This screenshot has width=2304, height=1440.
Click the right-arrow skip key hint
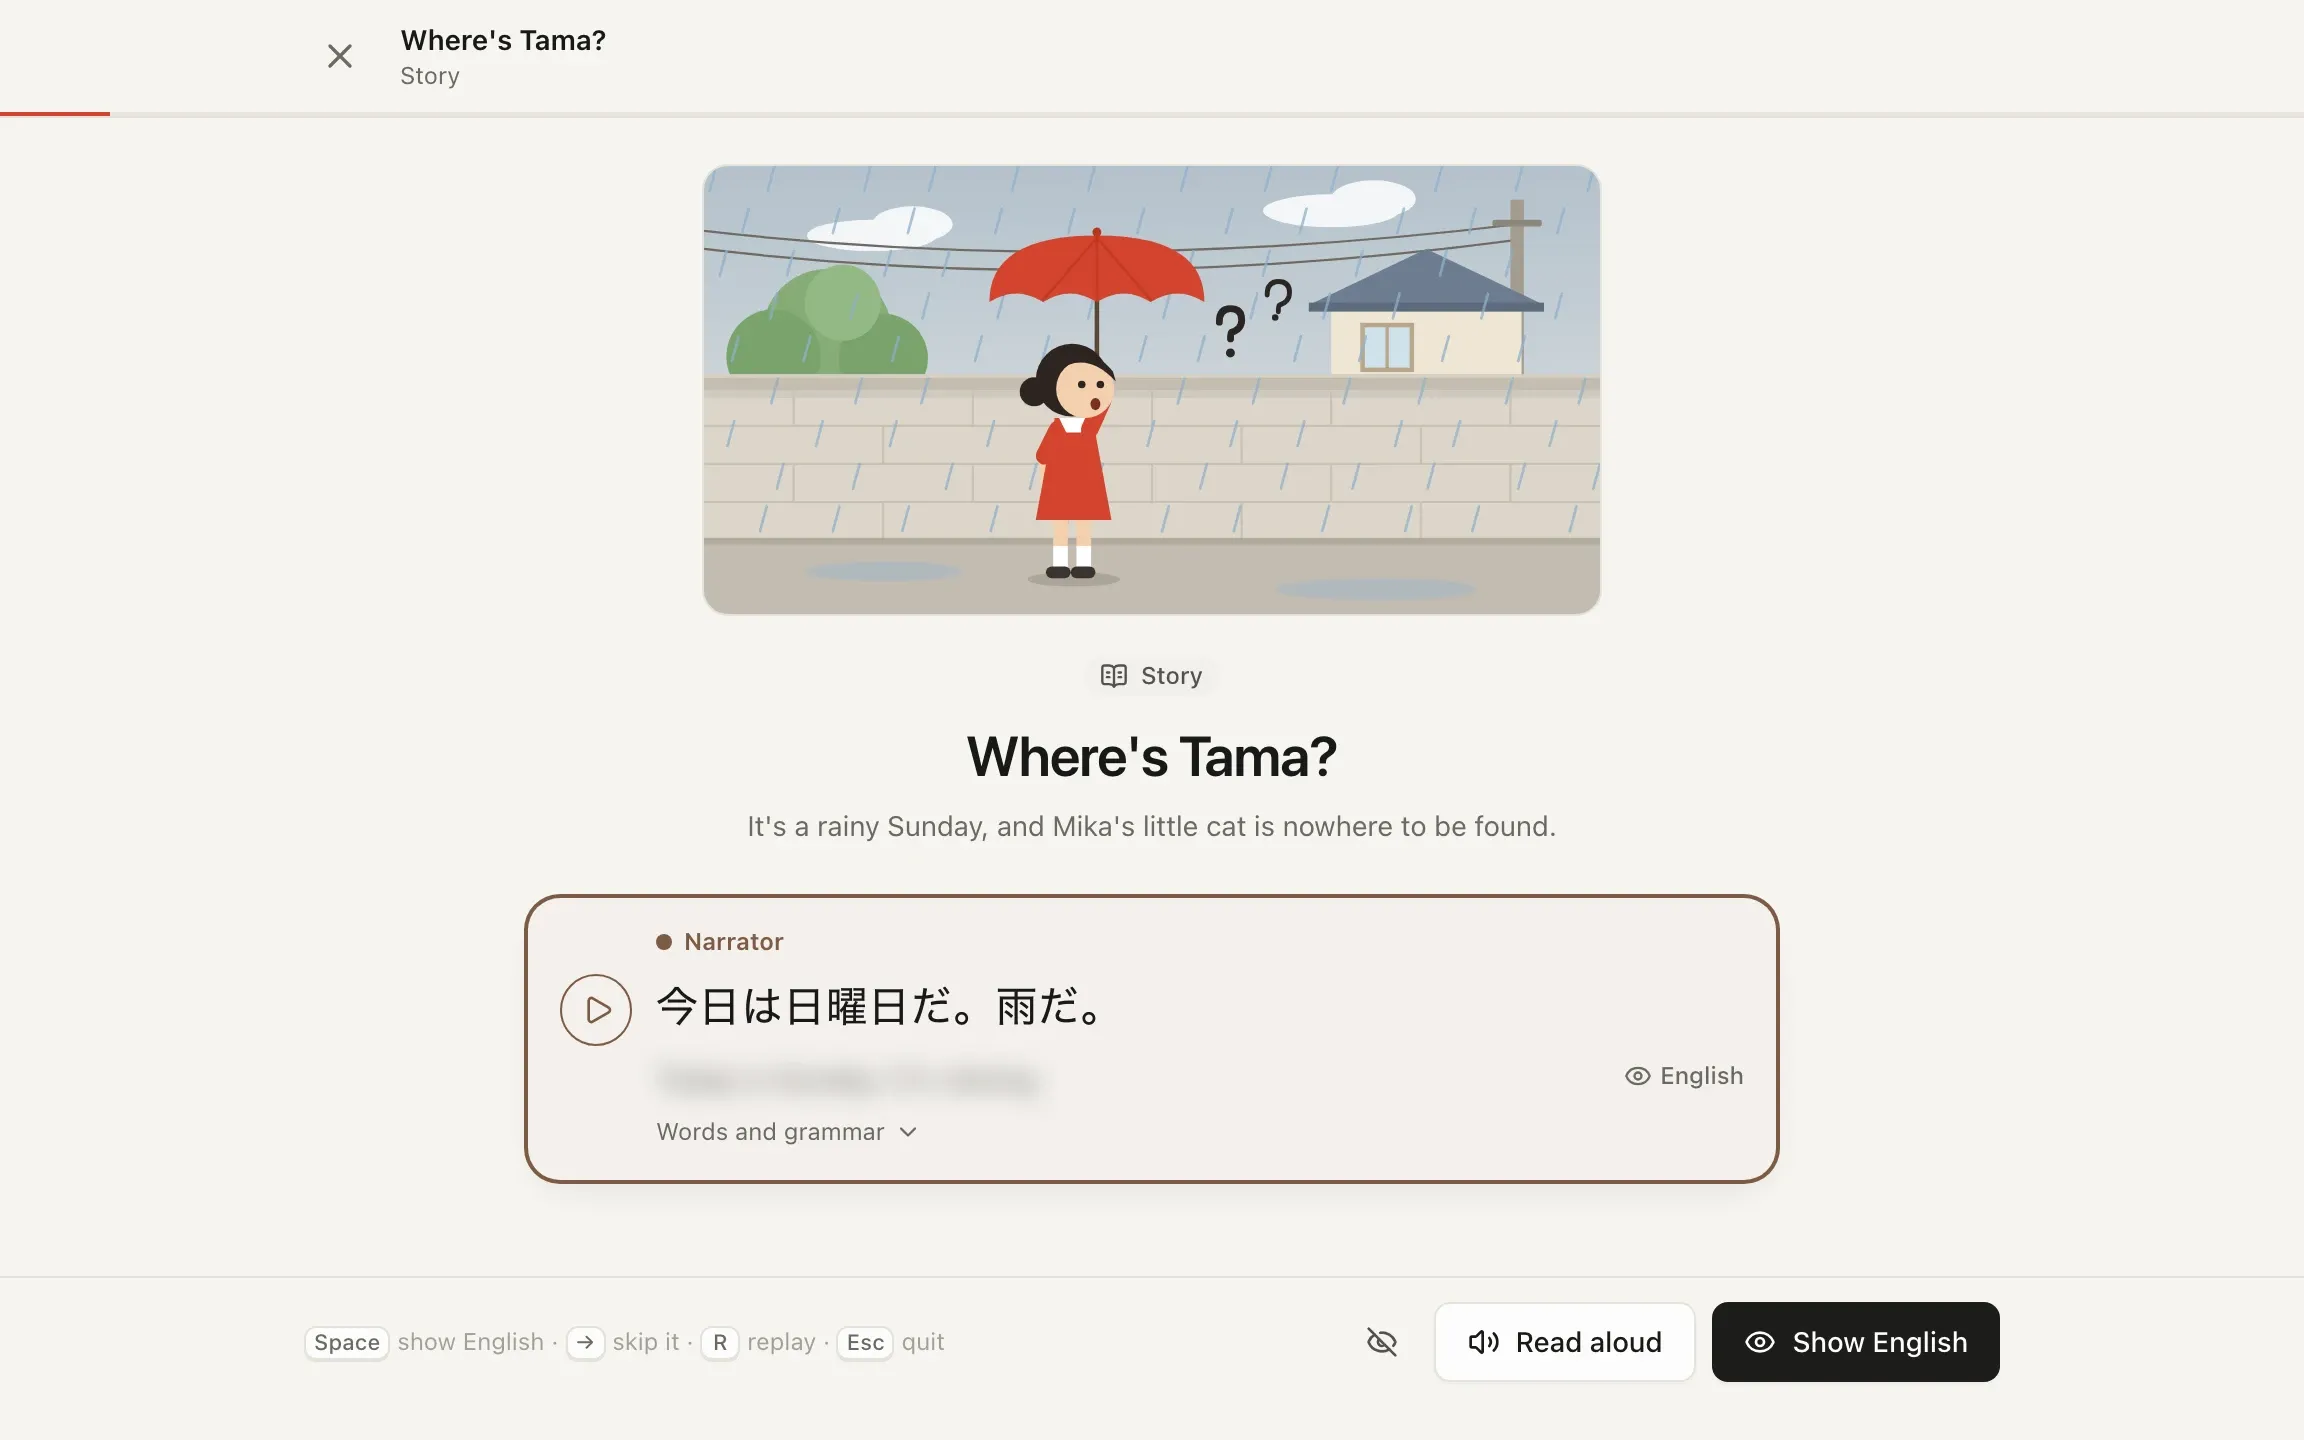point(586,1342)
